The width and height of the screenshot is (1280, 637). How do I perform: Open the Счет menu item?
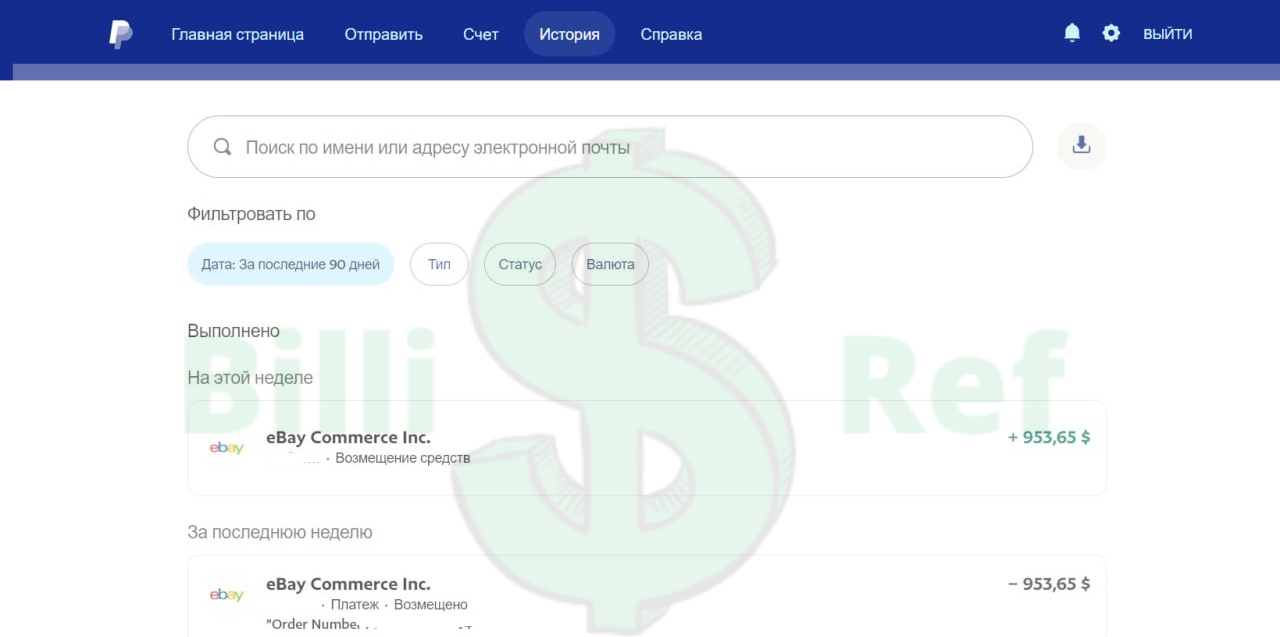click(481, 34)
